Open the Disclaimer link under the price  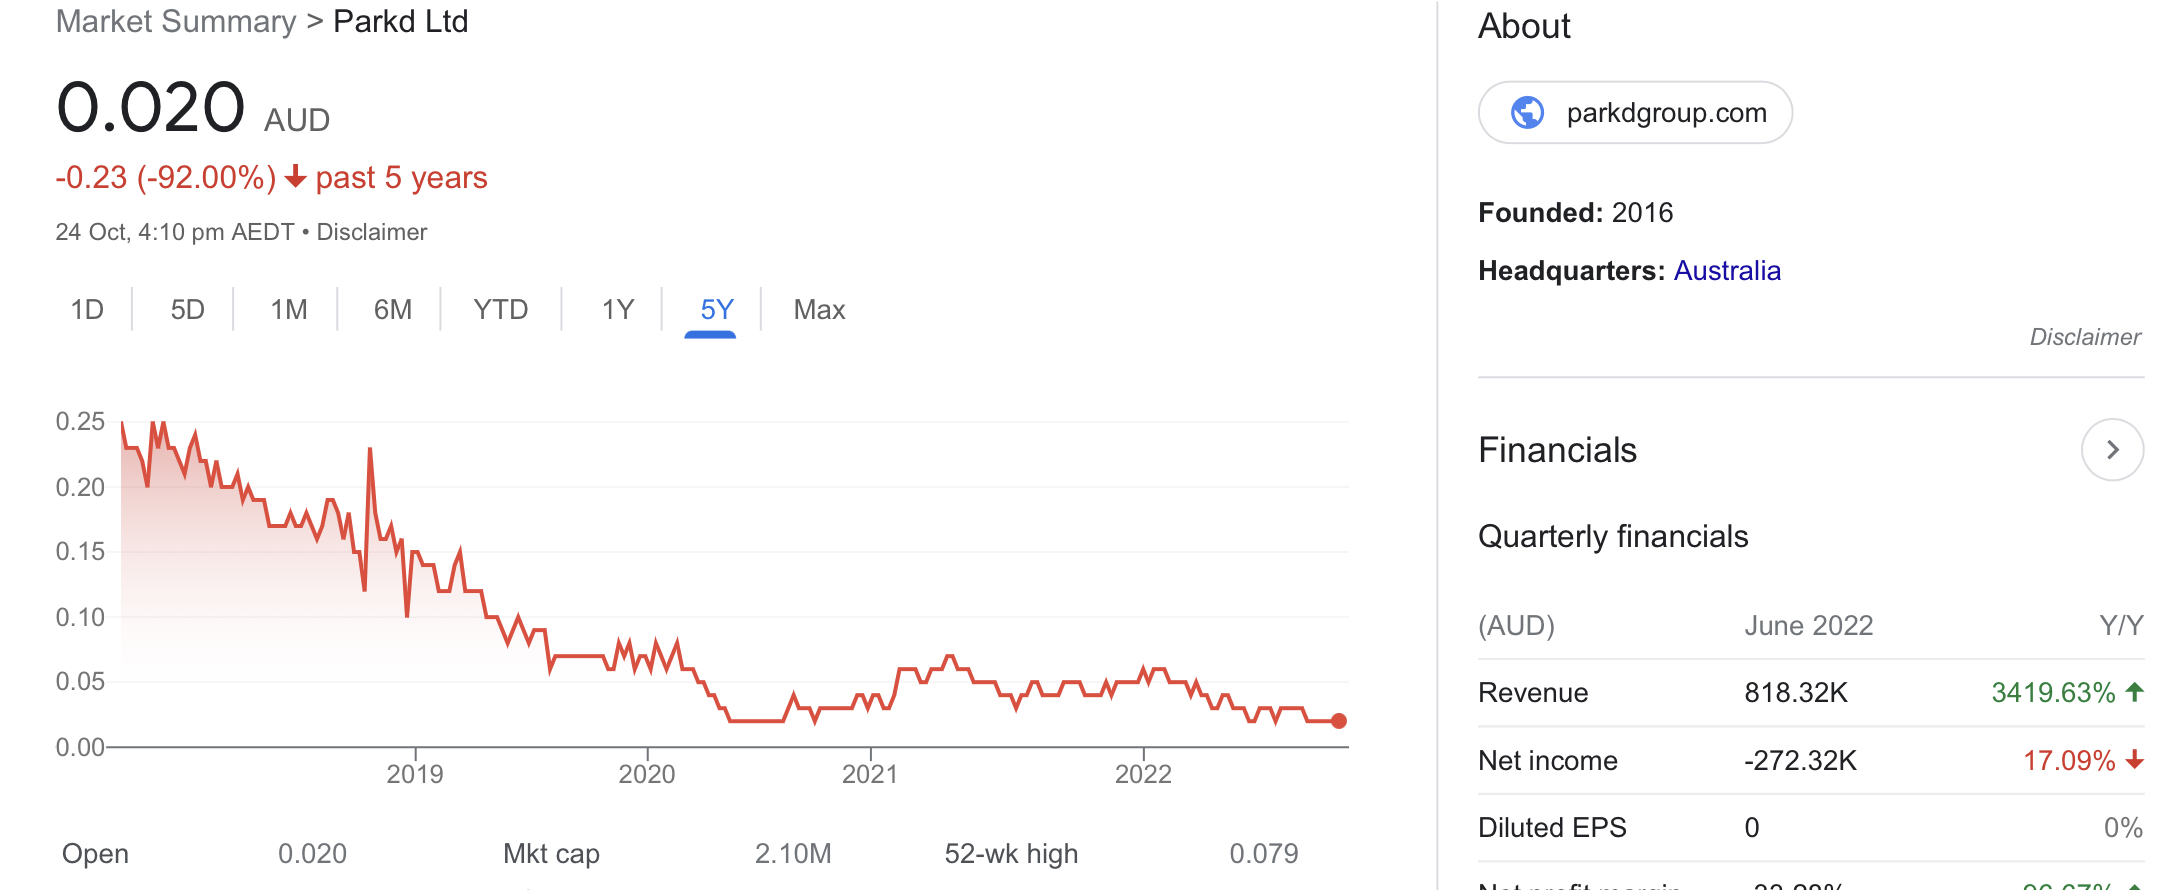(372, 232)
